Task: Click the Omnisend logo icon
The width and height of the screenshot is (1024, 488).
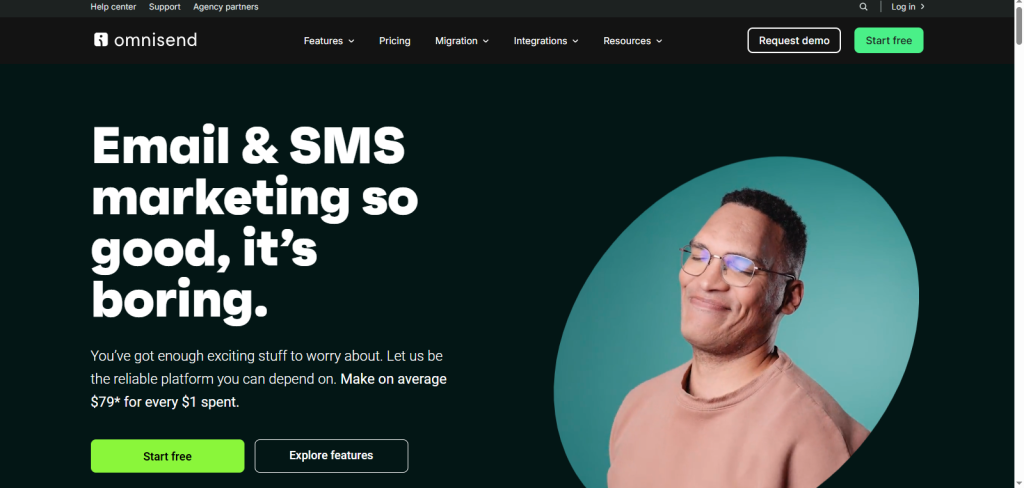Action: [100, 40]
